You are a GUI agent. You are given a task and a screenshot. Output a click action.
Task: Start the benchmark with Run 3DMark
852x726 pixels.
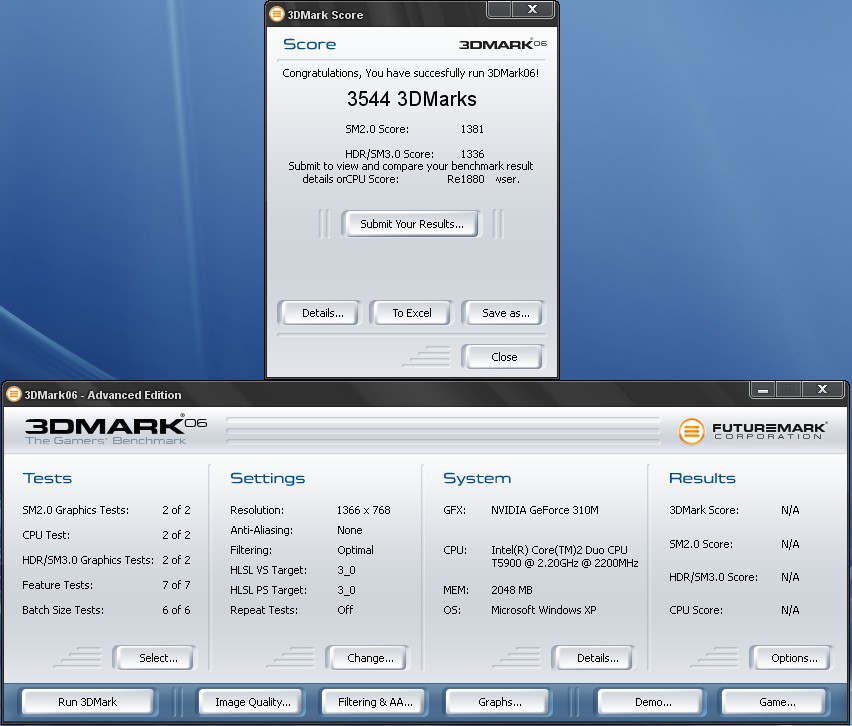(x=87, y=702)
